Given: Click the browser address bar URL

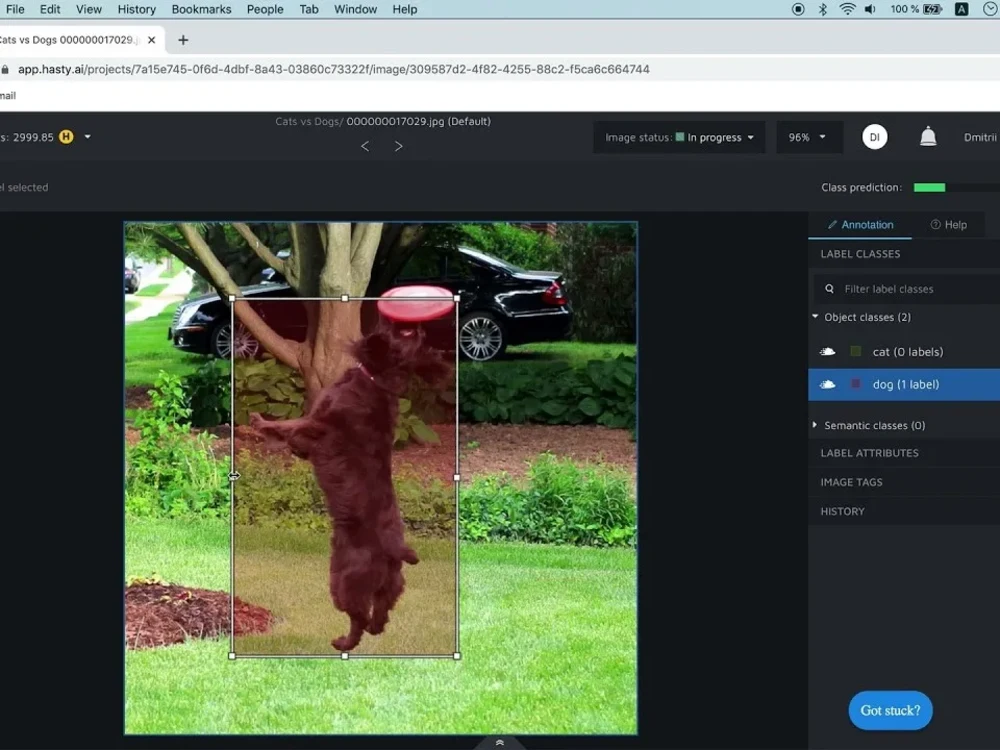Looking at the screenshot, I should tap(334, 70).
